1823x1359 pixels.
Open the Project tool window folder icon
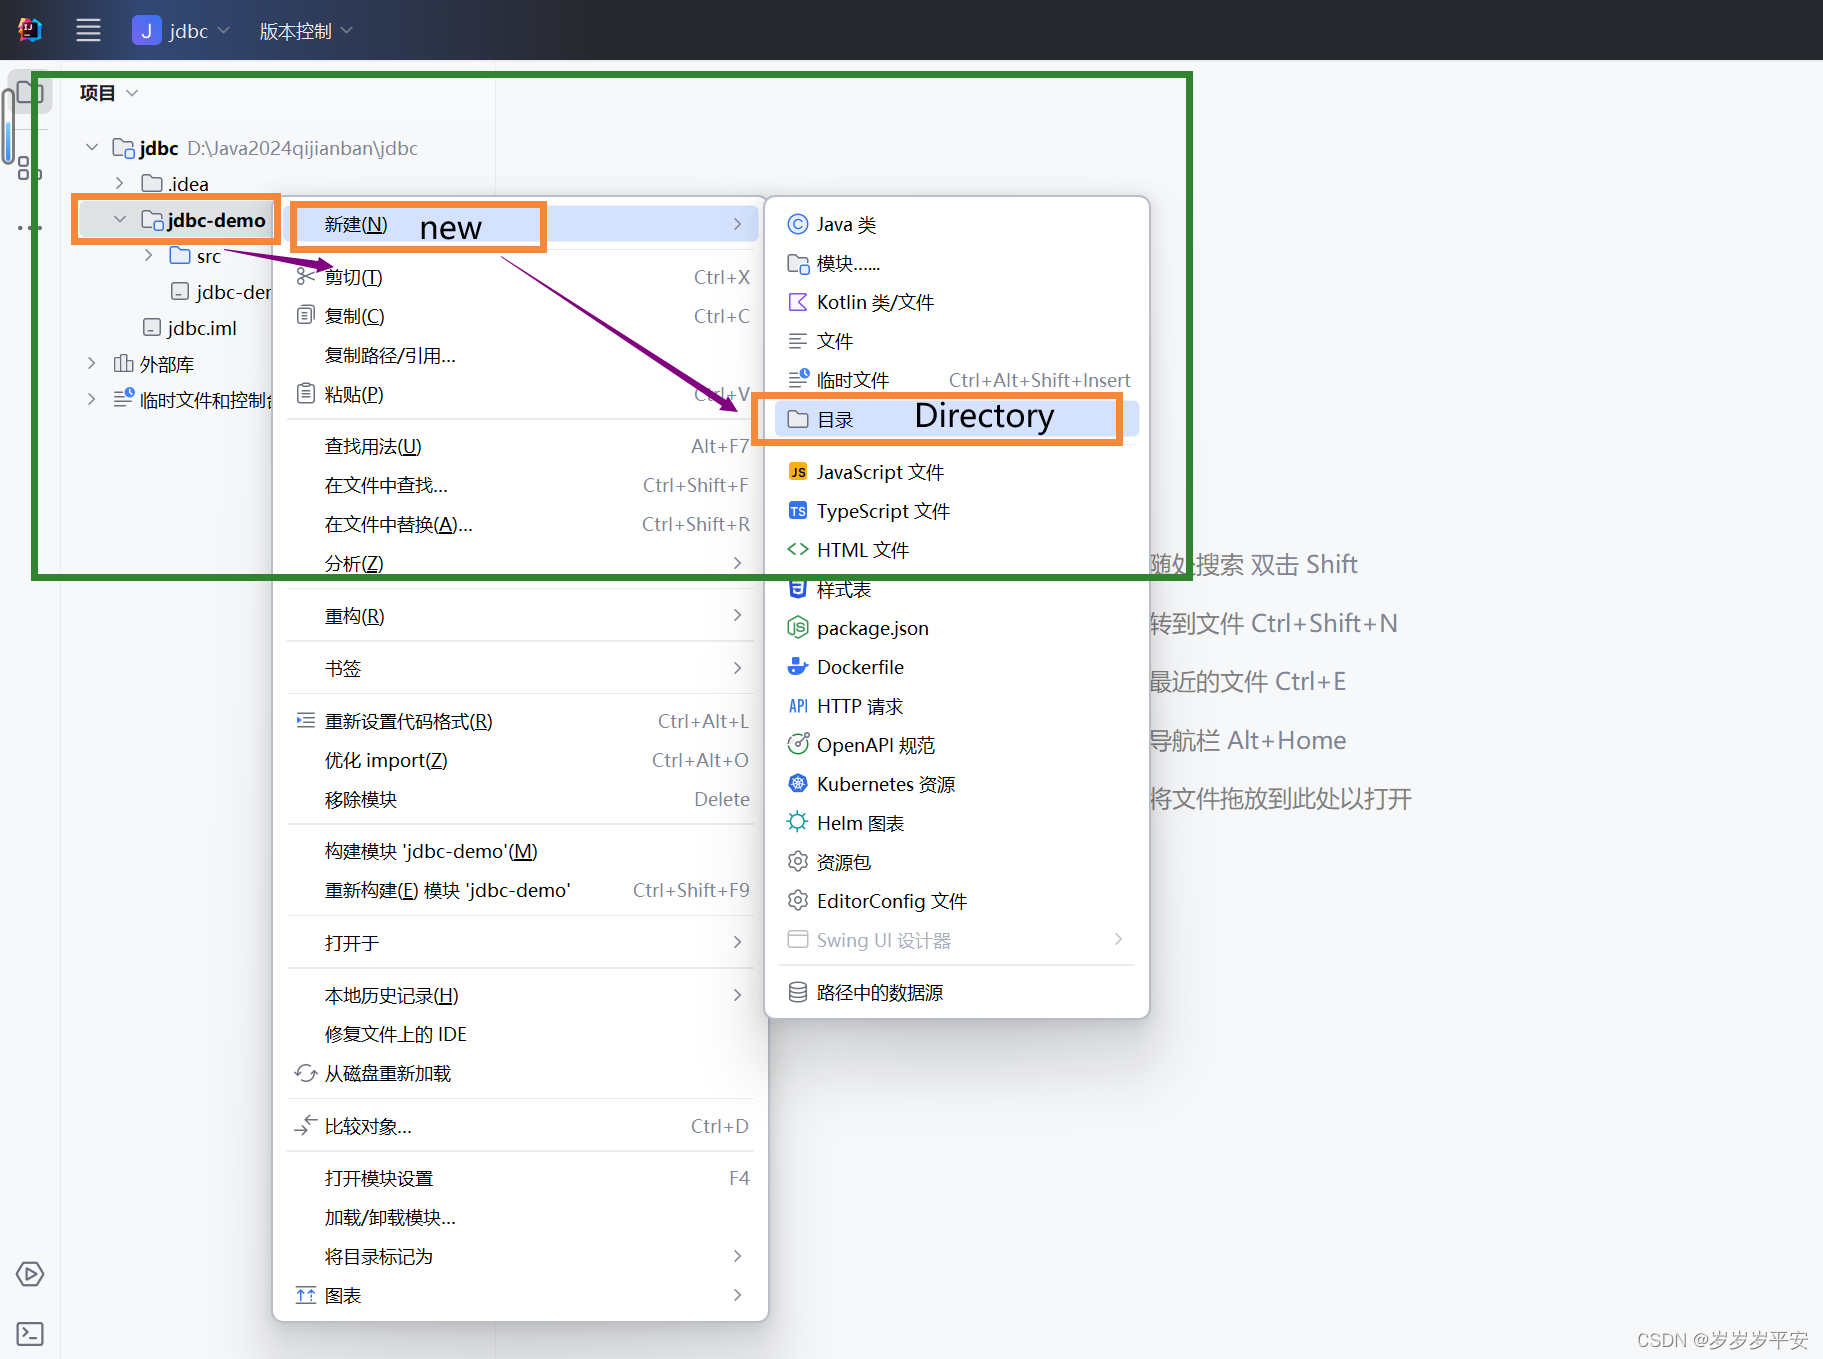pos(29,92)
